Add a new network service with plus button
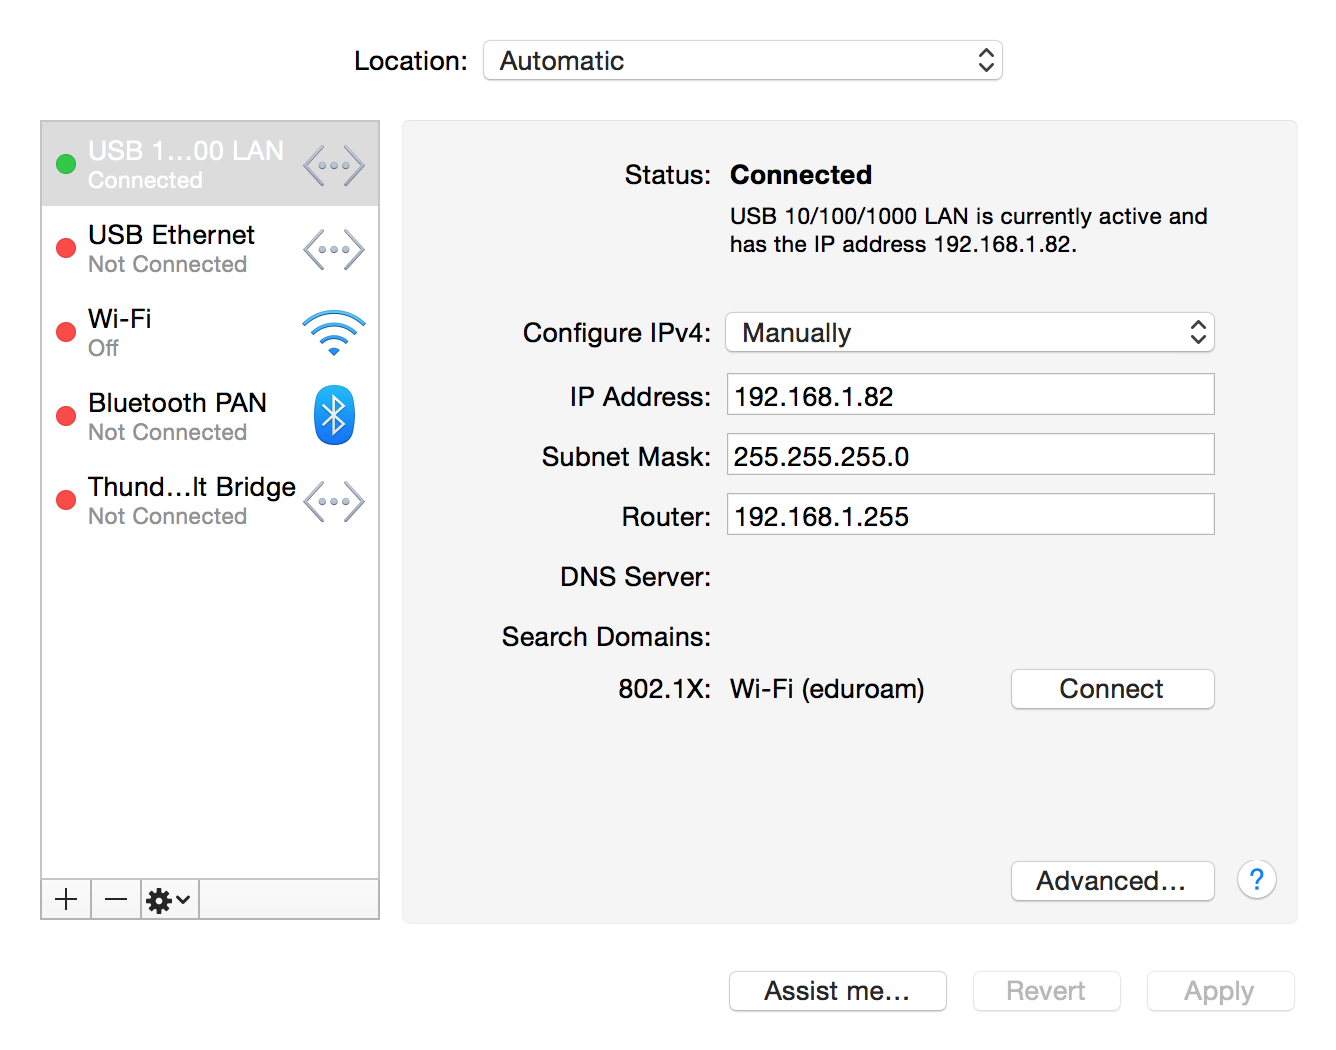Viewport: 1336px width, 1050px height. 66,900
